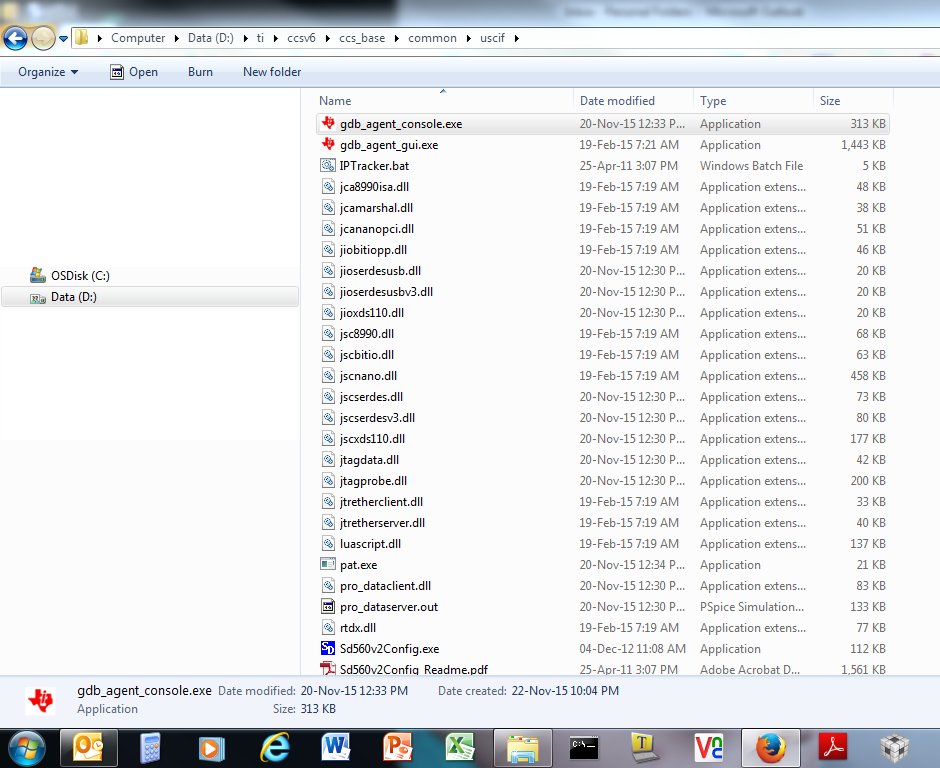Select rtdx.dll file name
940x768 pixels.
point(358,628)
